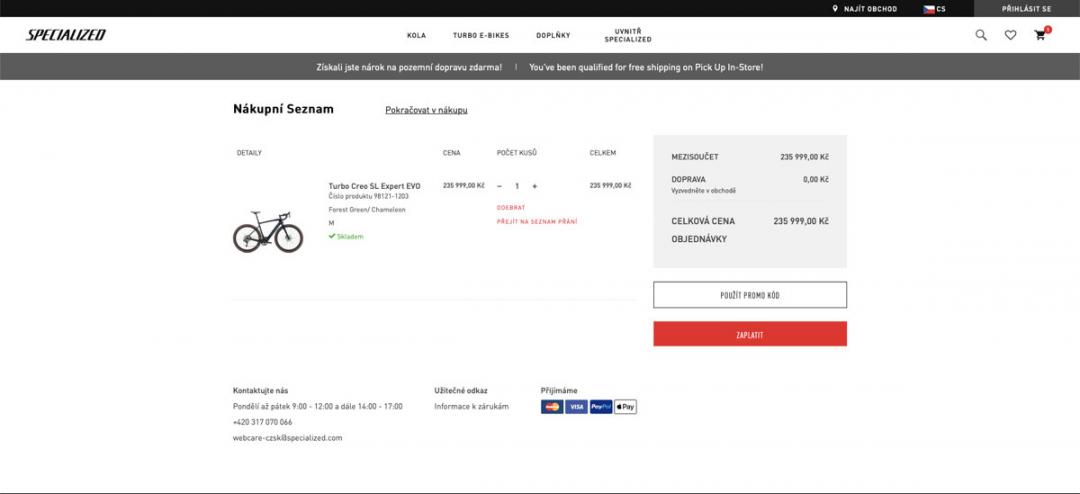Click the Doprava 0,00 Kč value
Viewport: 1080px width, 494px height.
pos(816,179)
